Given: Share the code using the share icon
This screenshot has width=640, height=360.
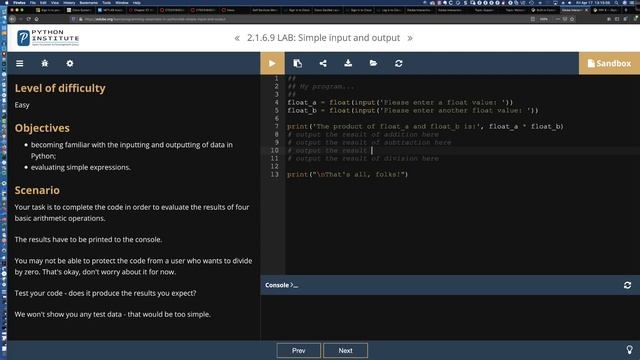Looking at the screenshot, I should pyautogui.click(x=323, y=63).
